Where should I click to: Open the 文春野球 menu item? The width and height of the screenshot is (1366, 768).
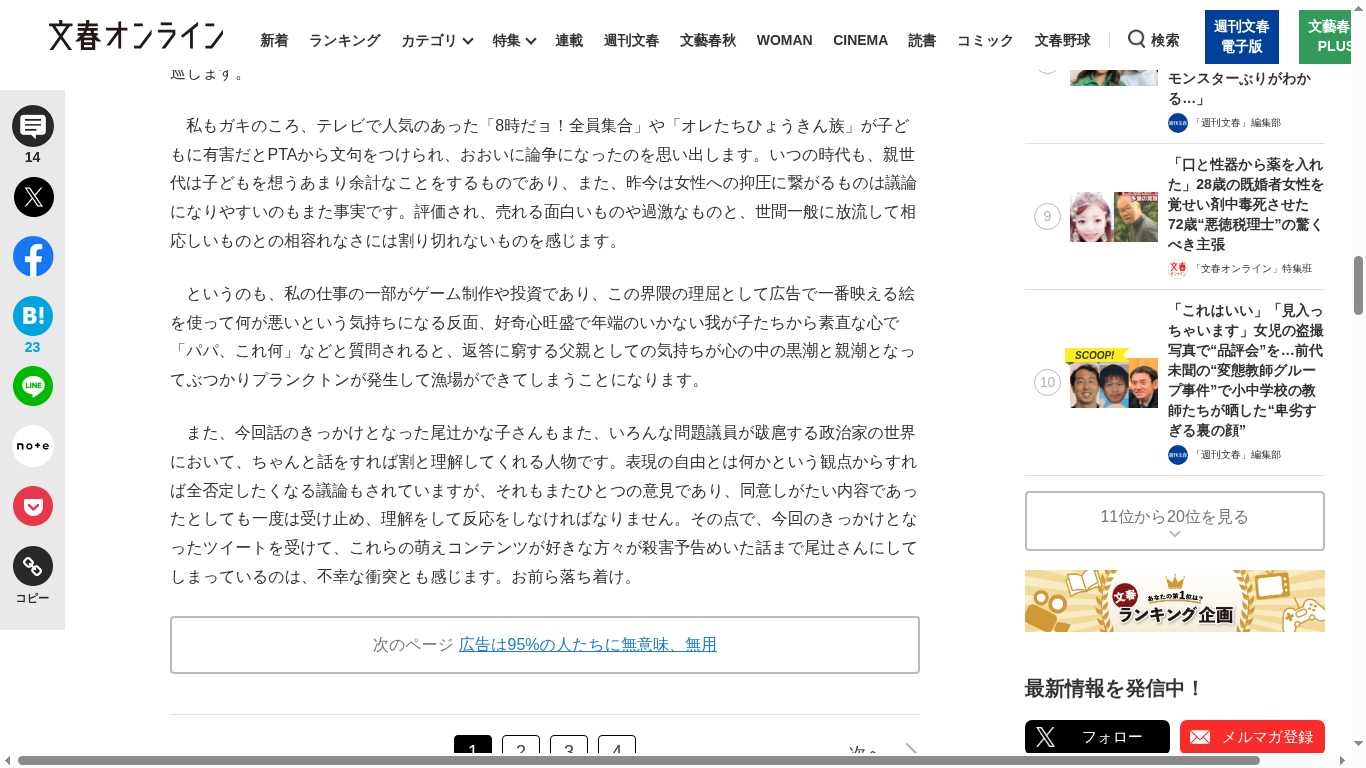coord(1062,41)
